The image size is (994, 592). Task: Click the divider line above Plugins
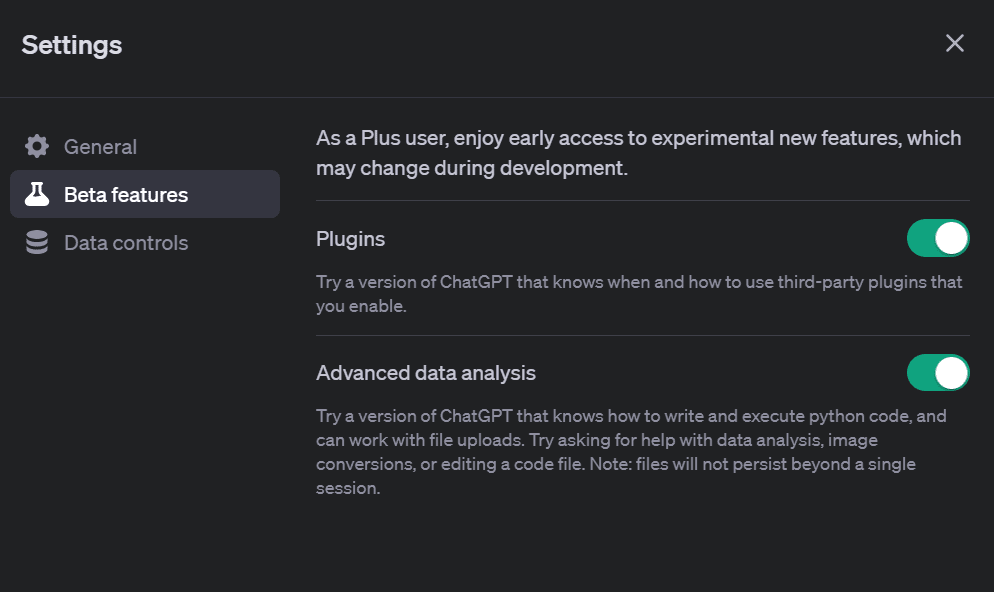[642, 200]
